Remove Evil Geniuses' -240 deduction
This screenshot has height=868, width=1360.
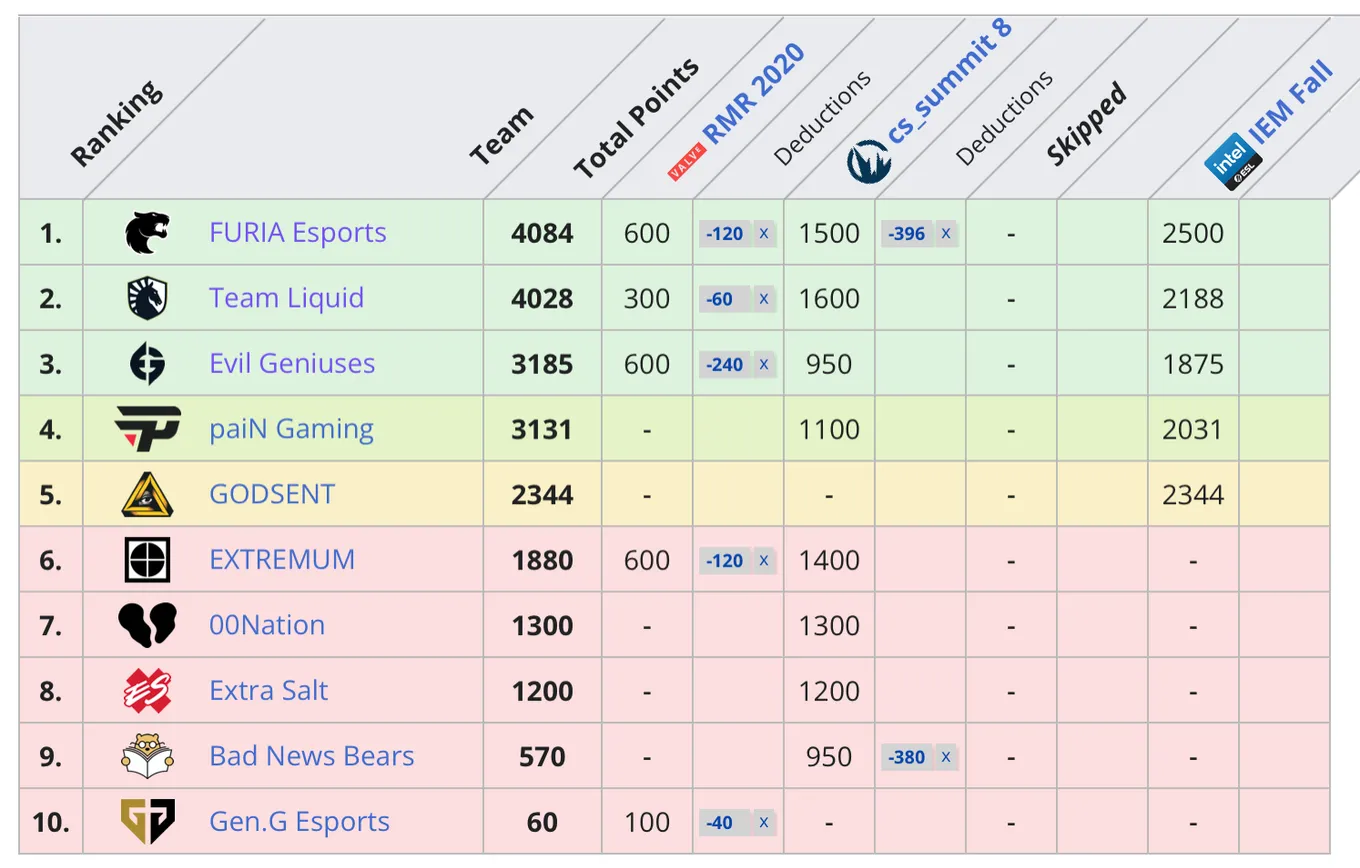[x=763, y=365]
